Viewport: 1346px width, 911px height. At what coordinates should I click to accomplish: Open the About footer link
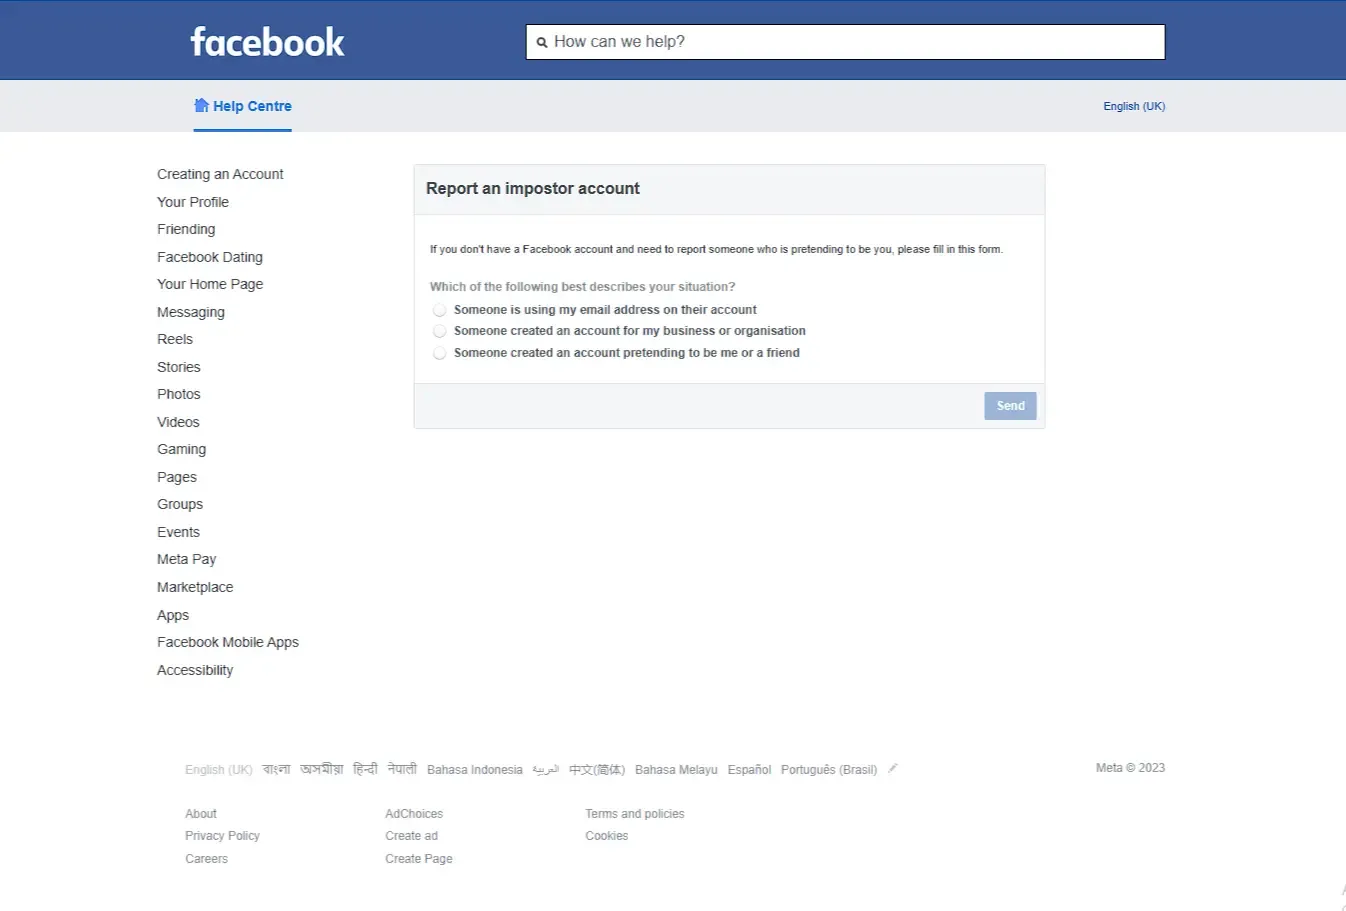coord(201,814)
